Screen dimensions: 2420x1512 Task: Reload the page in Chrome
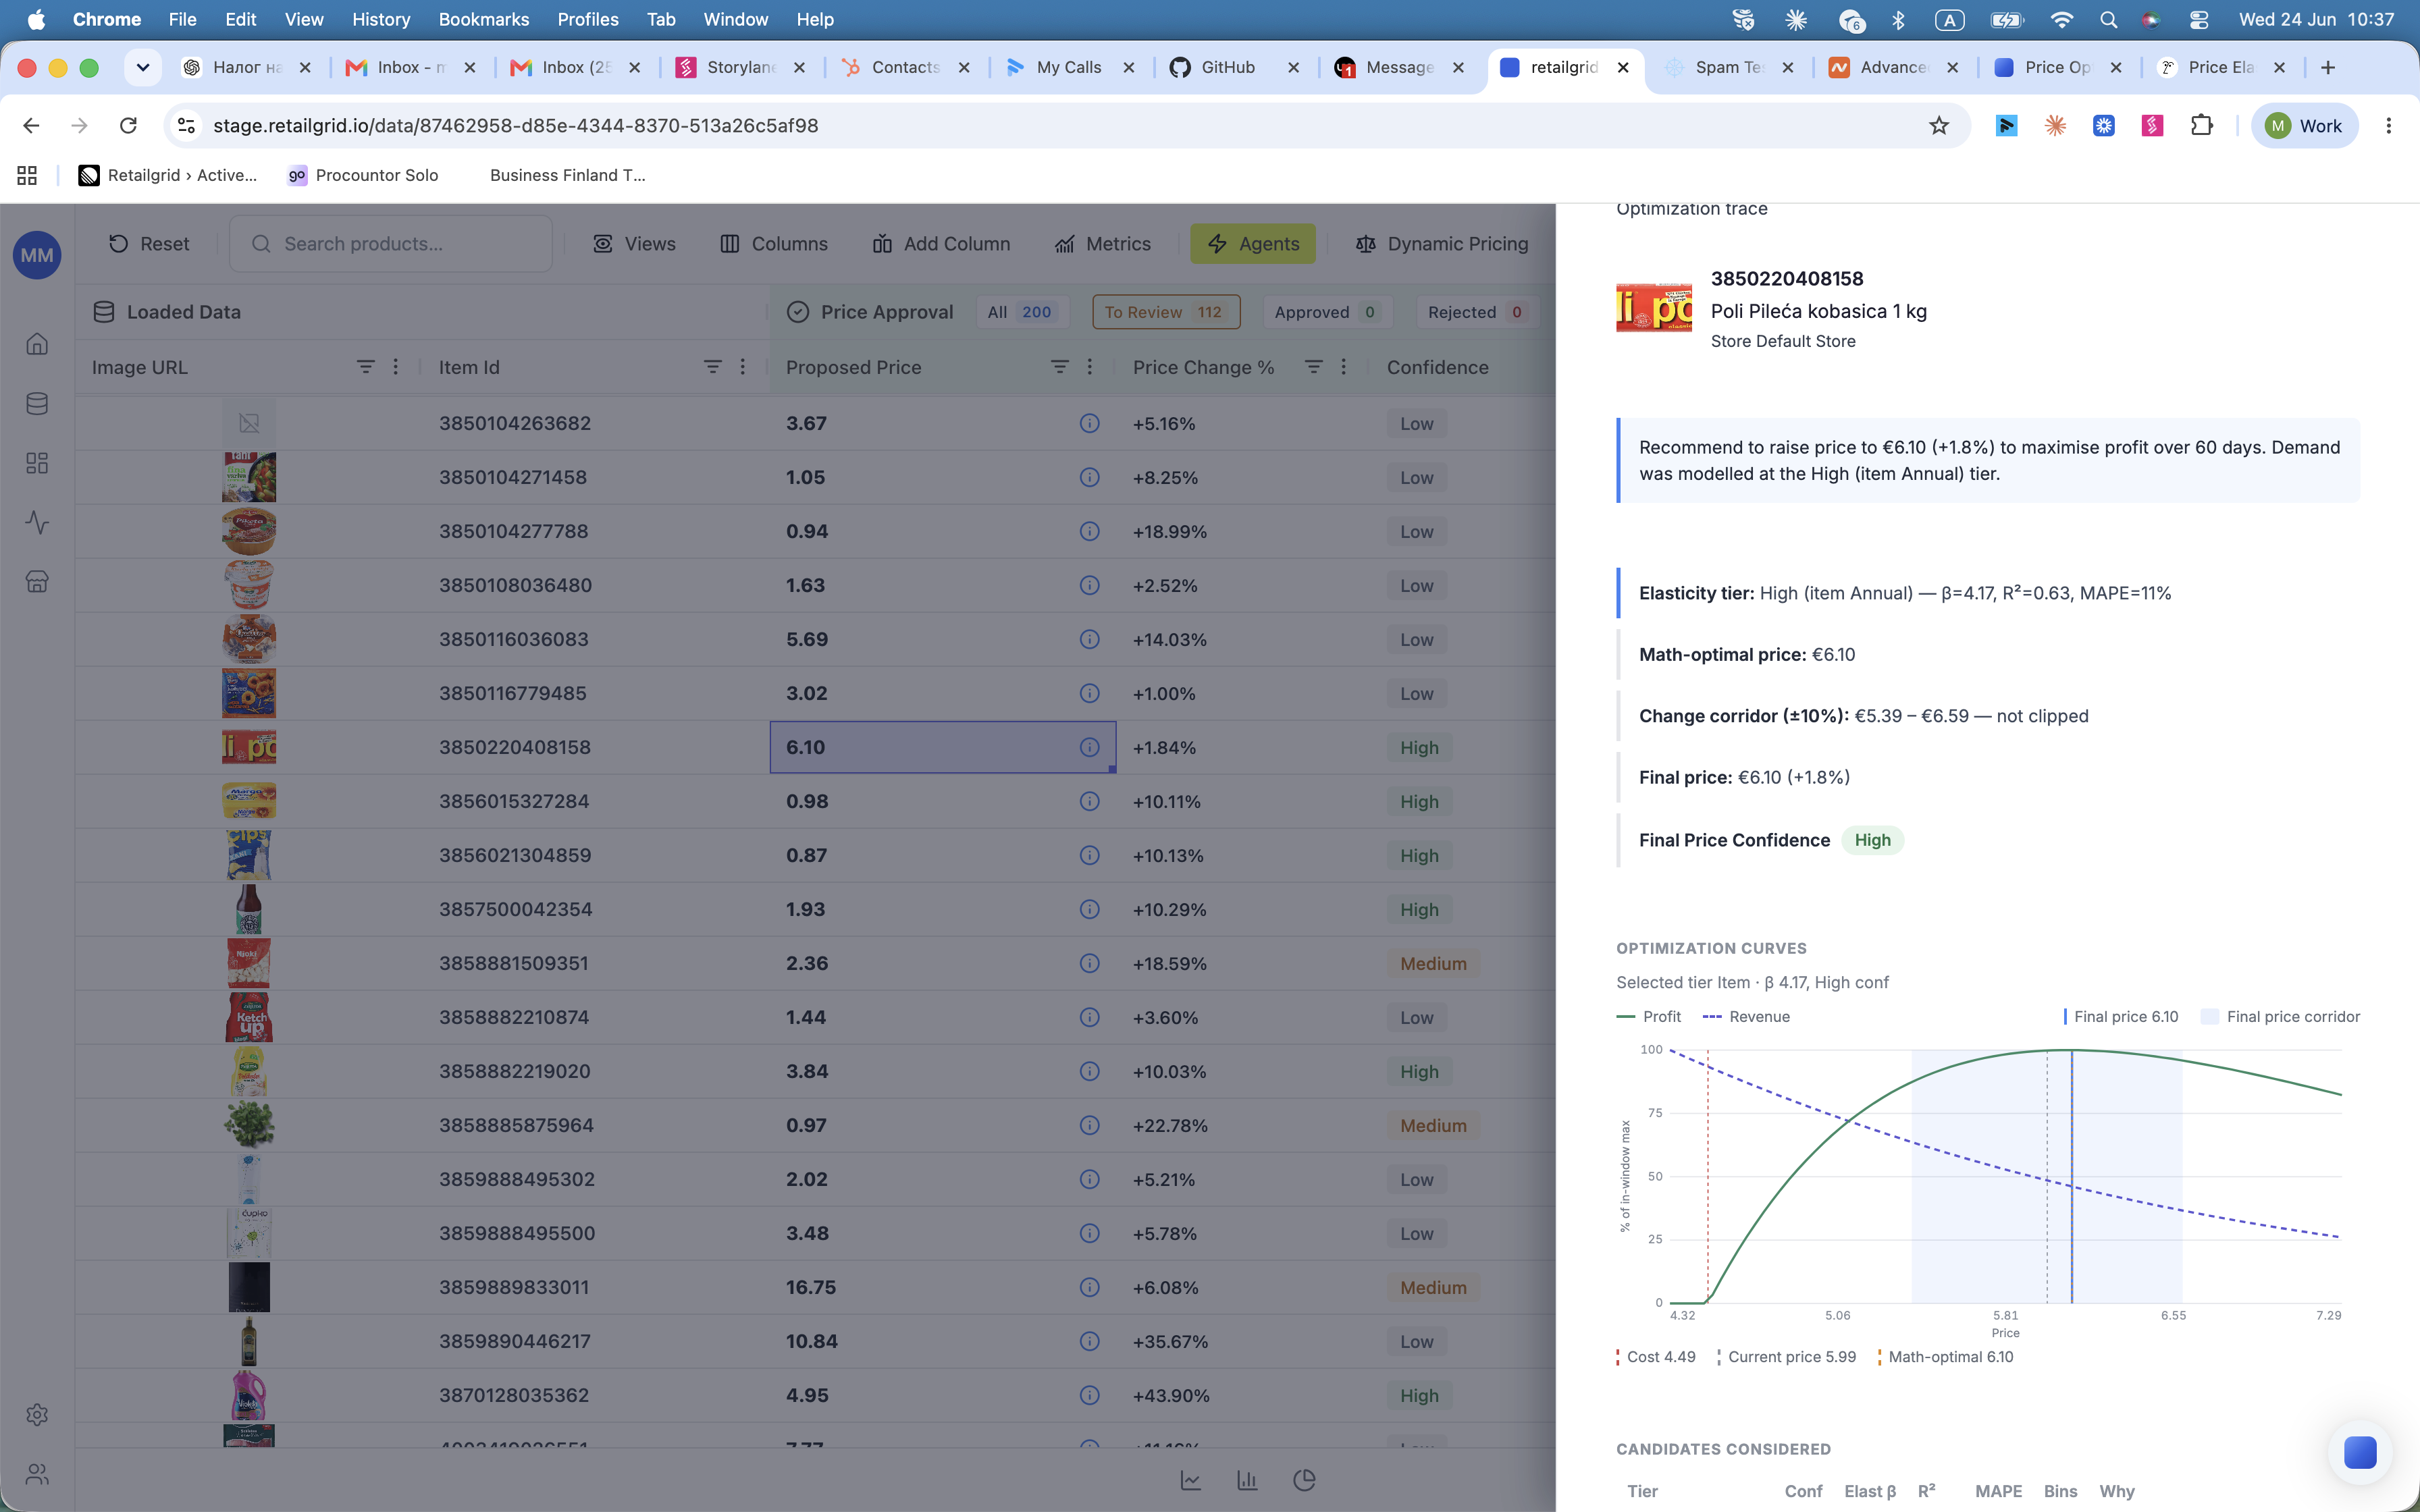(128, 125)
